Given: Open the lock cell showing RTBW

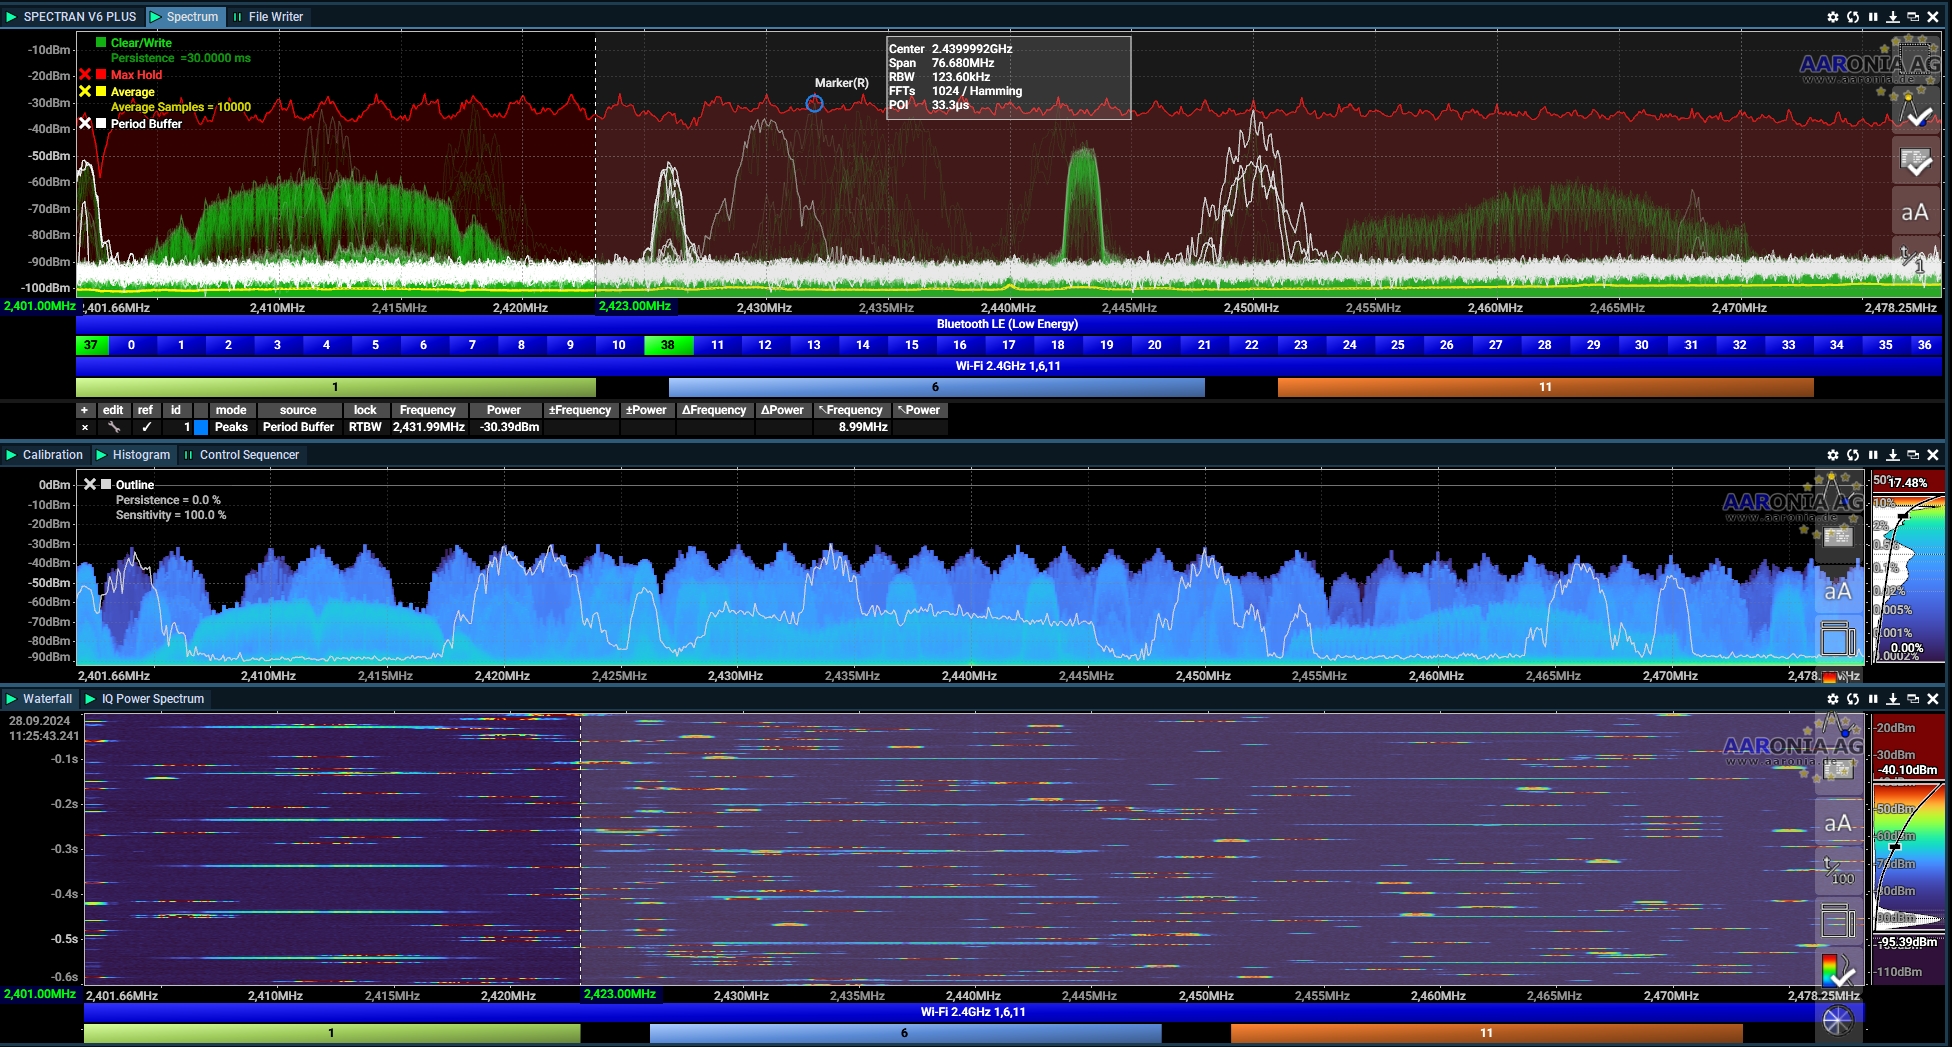Looking at the screenshot, I should (x=365, y=427).
